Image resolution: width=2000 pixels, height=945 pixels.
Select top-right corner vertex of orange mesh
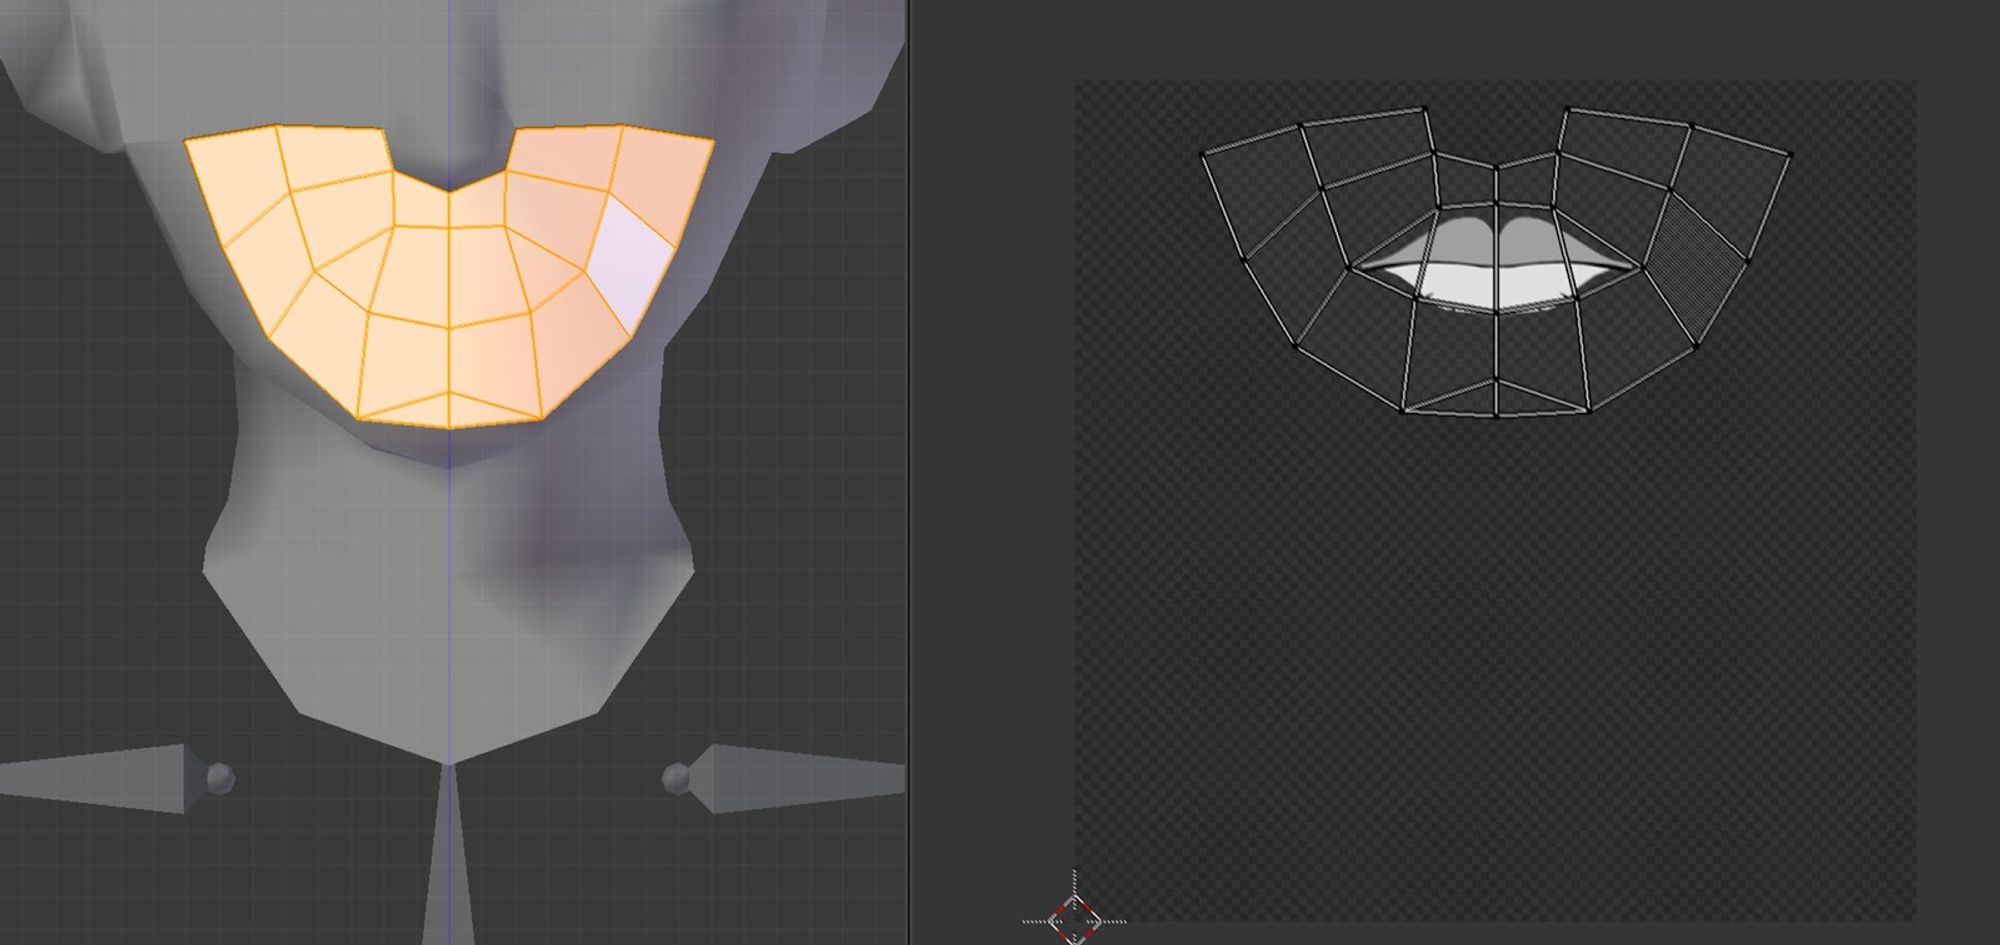[x=714, y=140]
